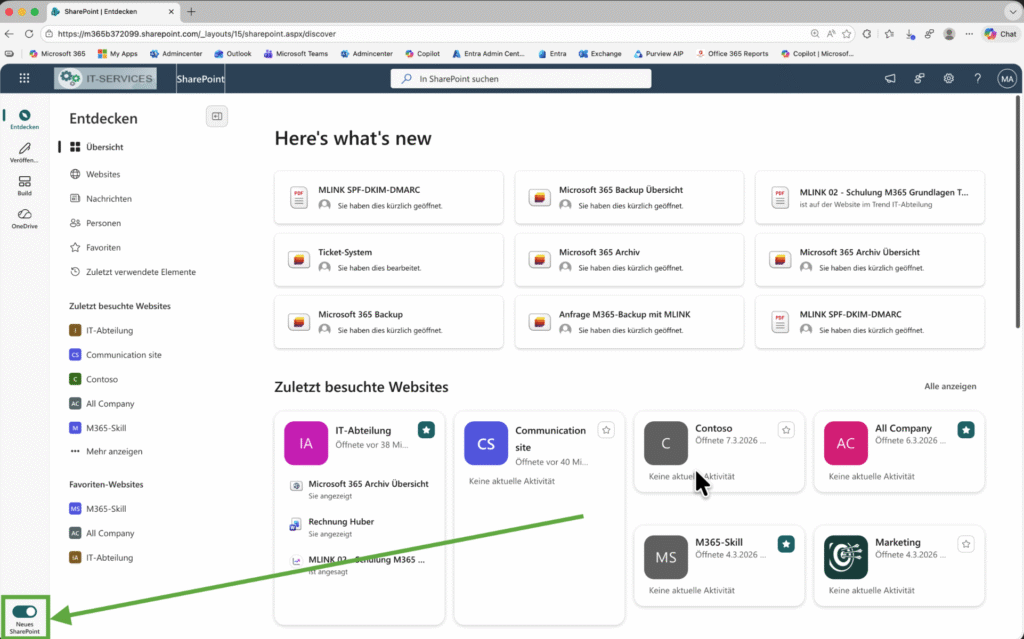Open the megaphone announcements icon
Image resolution: width=1024 pixels, height=639 pixels.
(x=890, y=78)
